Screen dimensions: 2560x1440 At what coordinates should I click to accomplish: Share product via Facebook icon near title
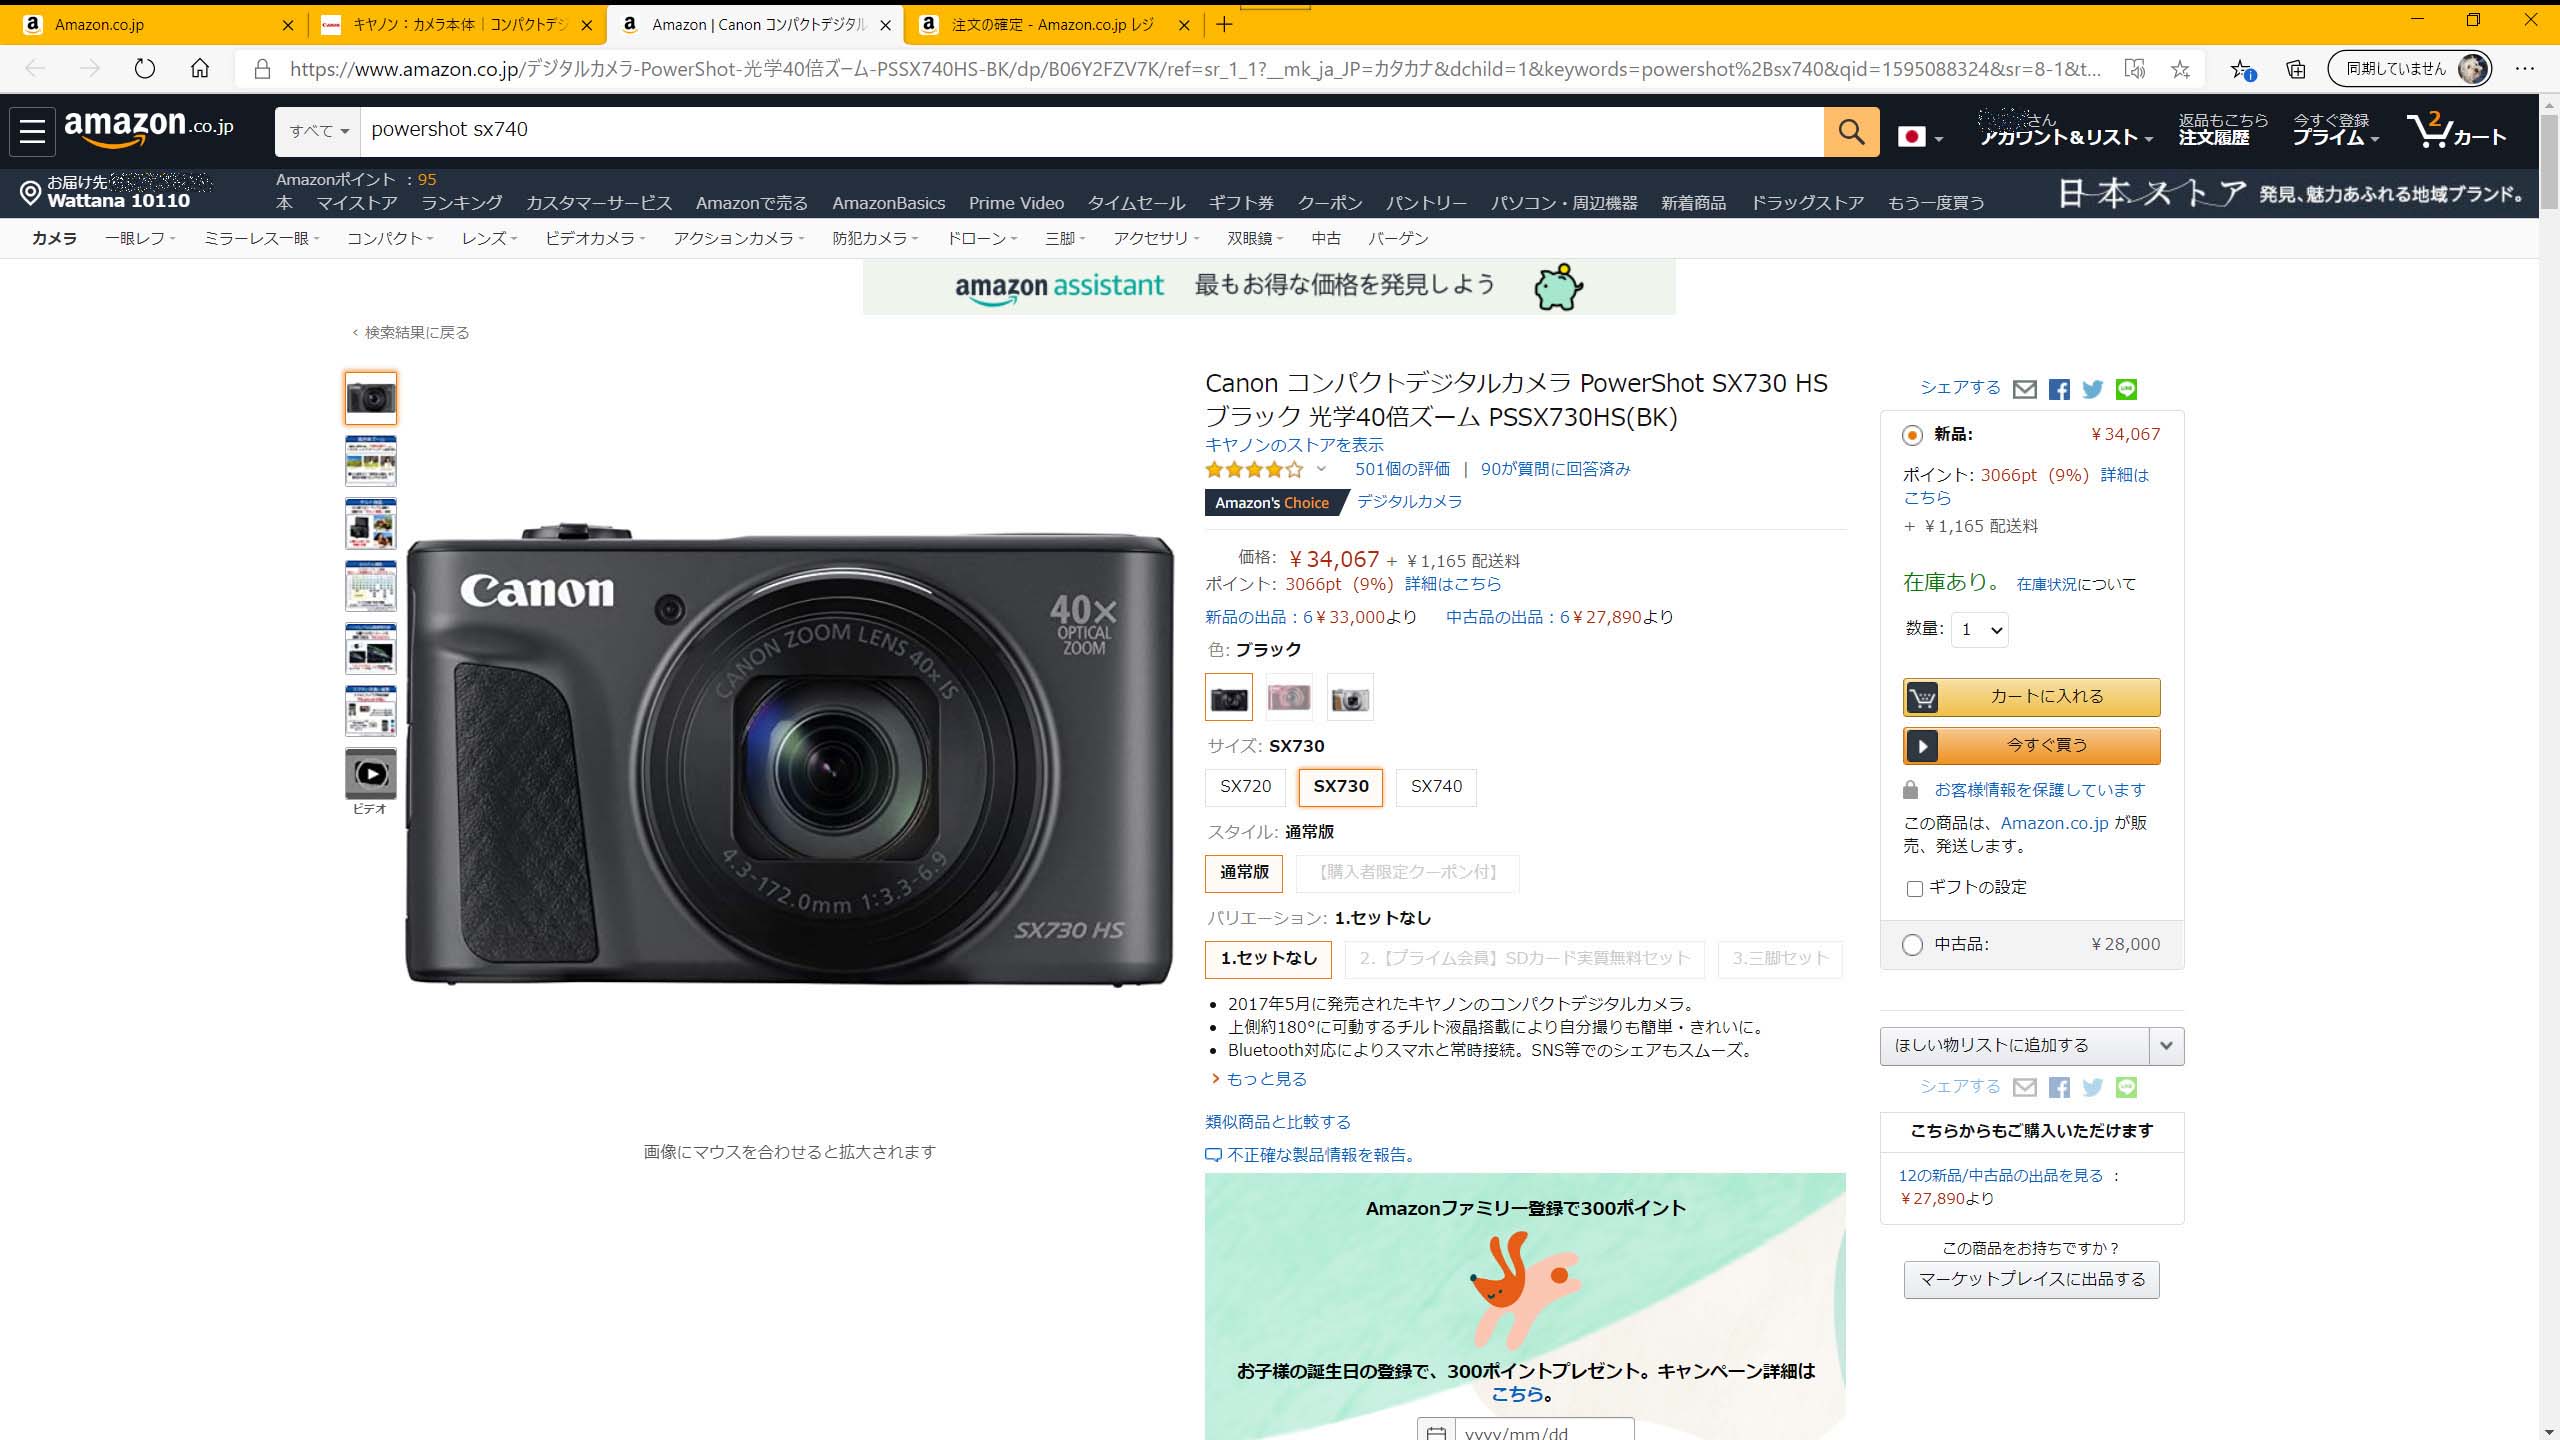pyautogui.click(x=2059, y=390)
